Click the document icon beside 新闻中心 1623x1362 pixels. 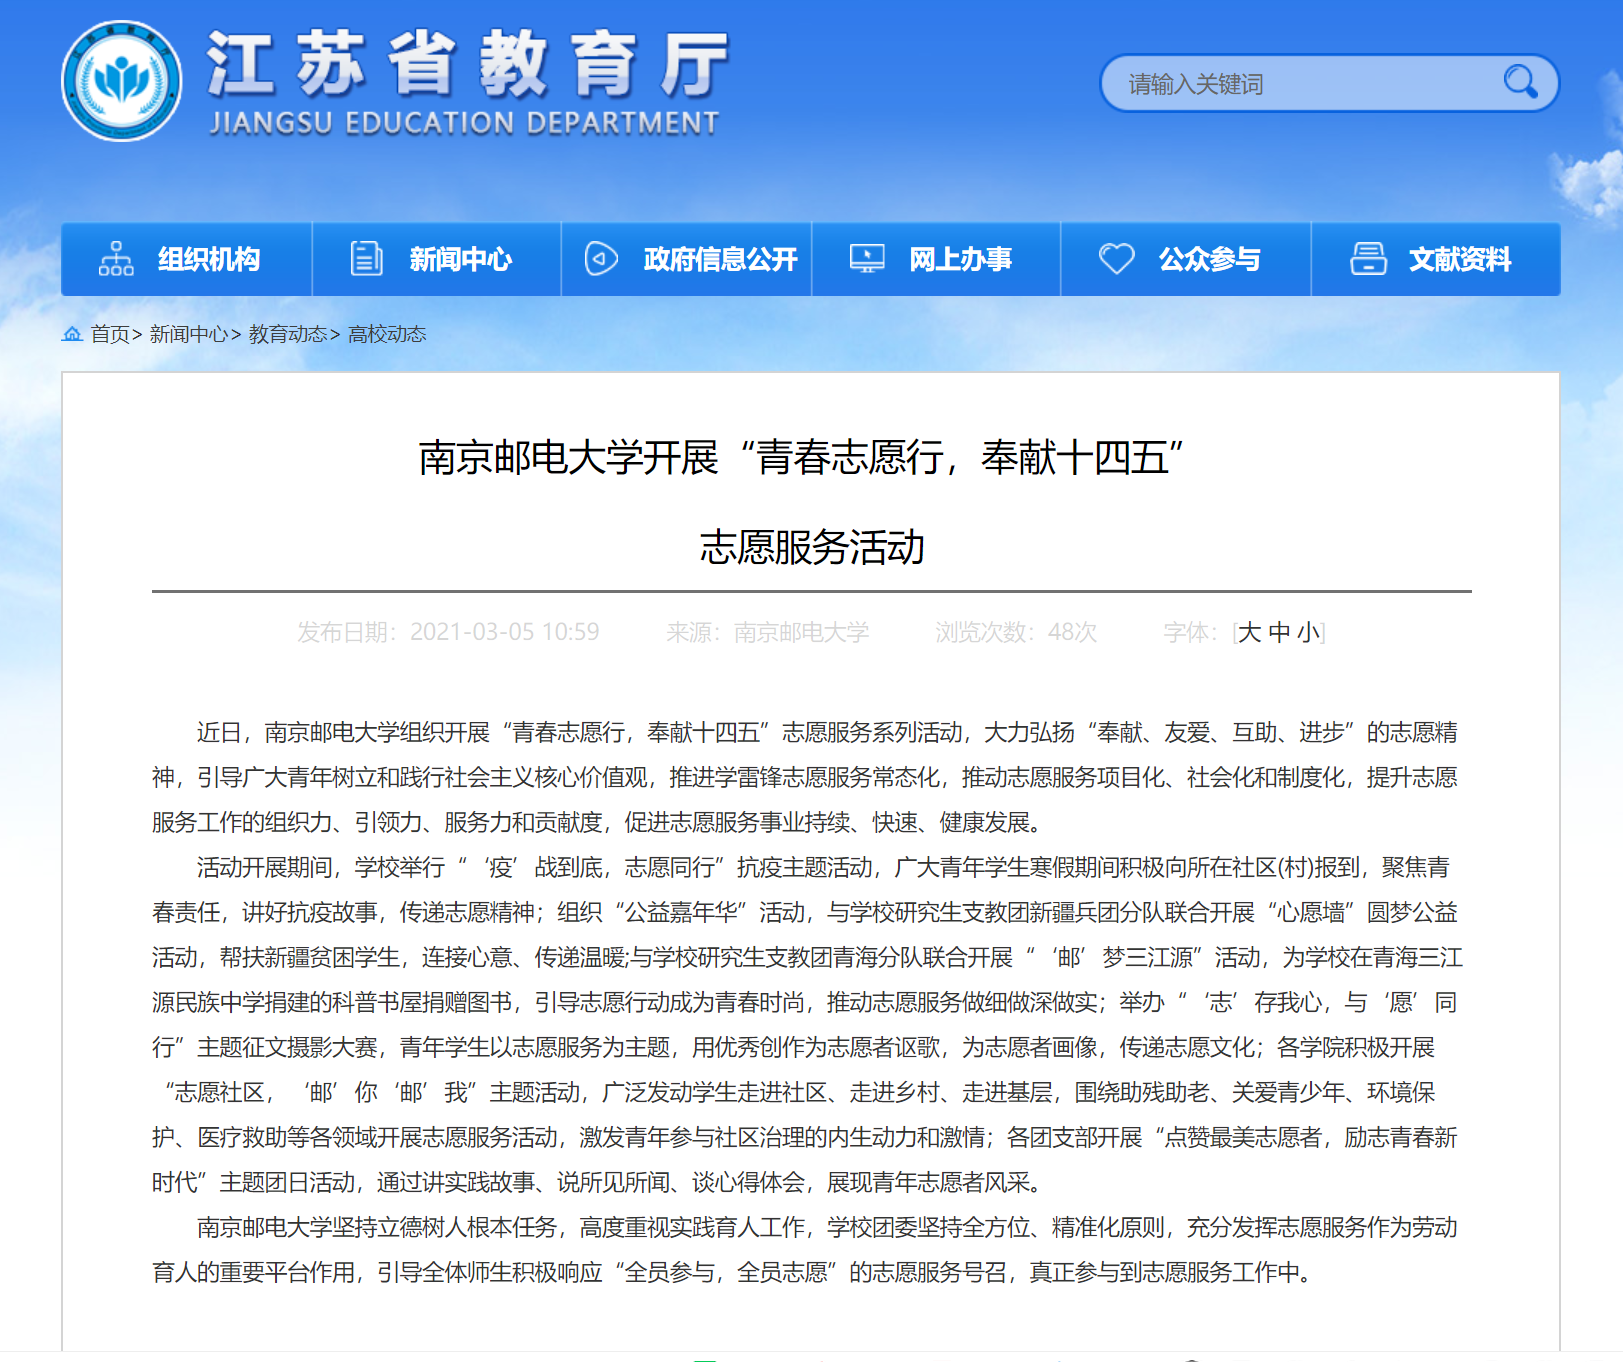click(366, 259)
